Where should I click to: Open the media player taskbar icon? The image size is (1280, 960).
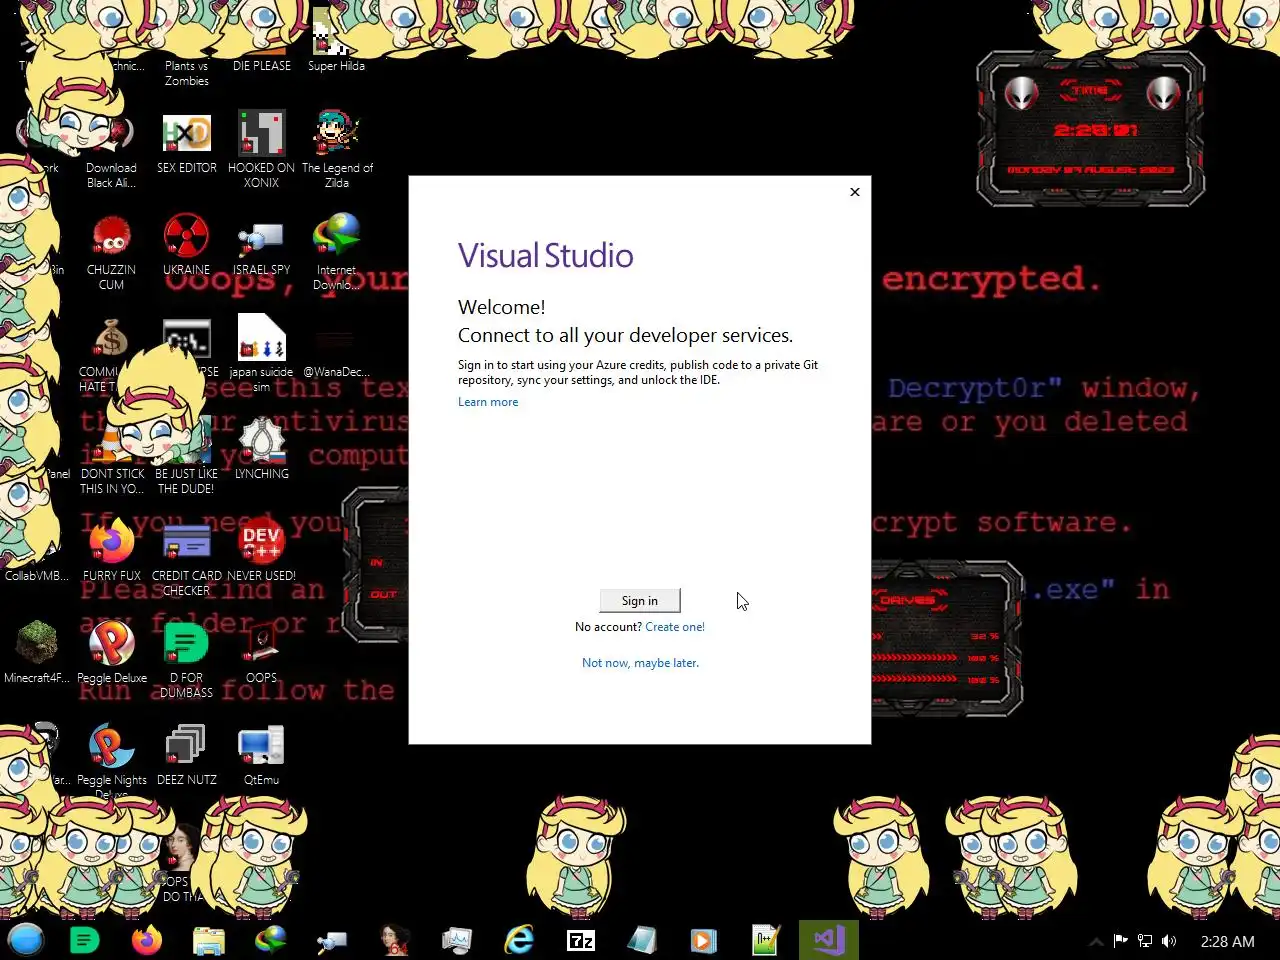click(704, 940)
